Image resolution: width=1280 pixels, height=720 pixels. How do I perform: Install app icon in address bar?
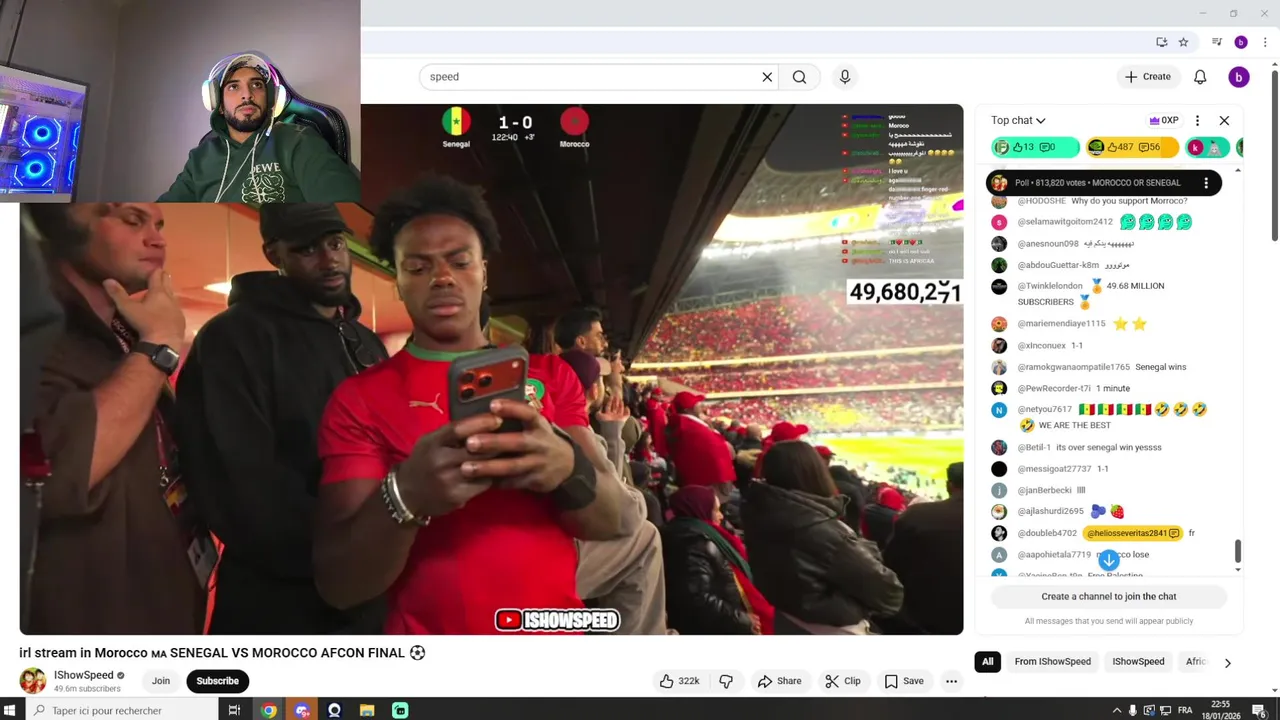coord(1161,42)
